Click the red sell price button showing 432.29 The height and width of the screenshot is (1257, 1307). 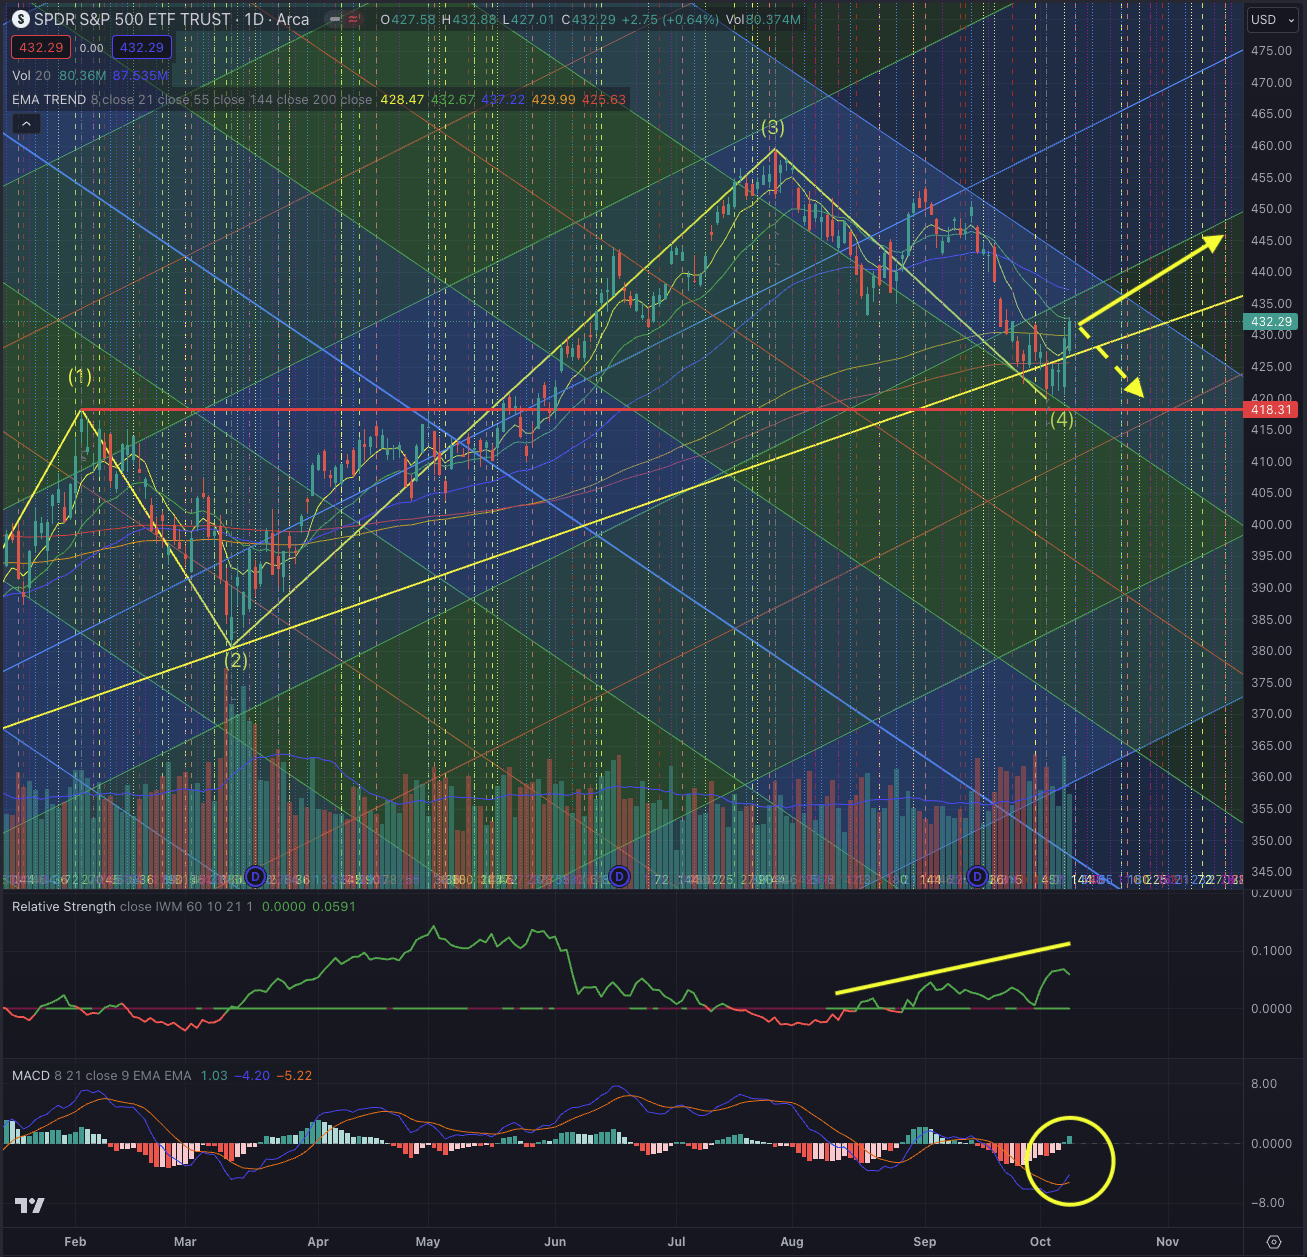tap(40, 47)
